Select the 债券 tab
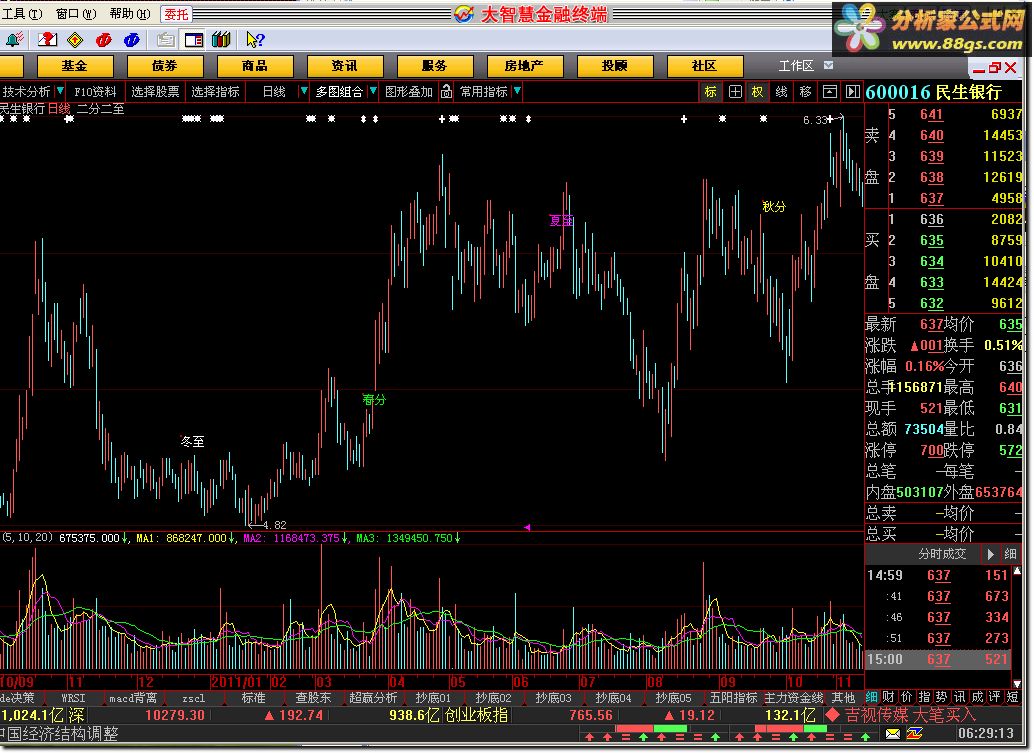 [164, 66]
